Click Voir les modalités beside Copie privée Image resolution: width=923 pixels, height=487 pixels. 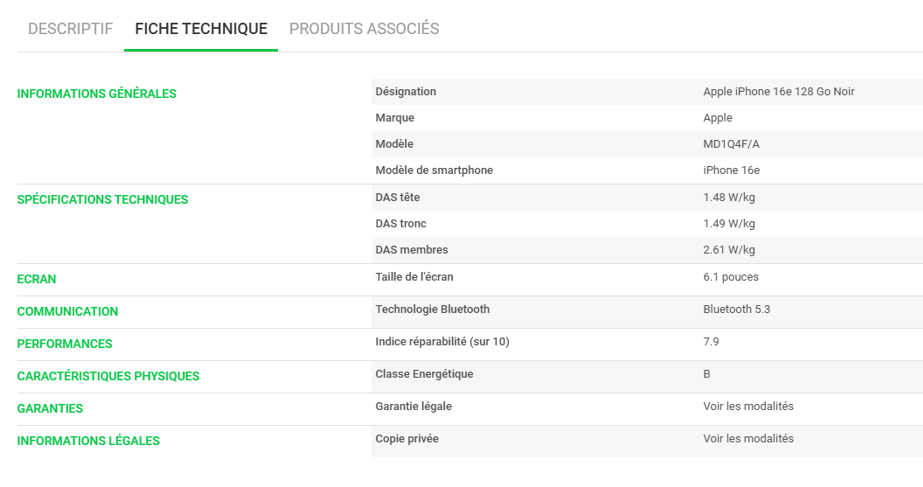tap(748, 438)
